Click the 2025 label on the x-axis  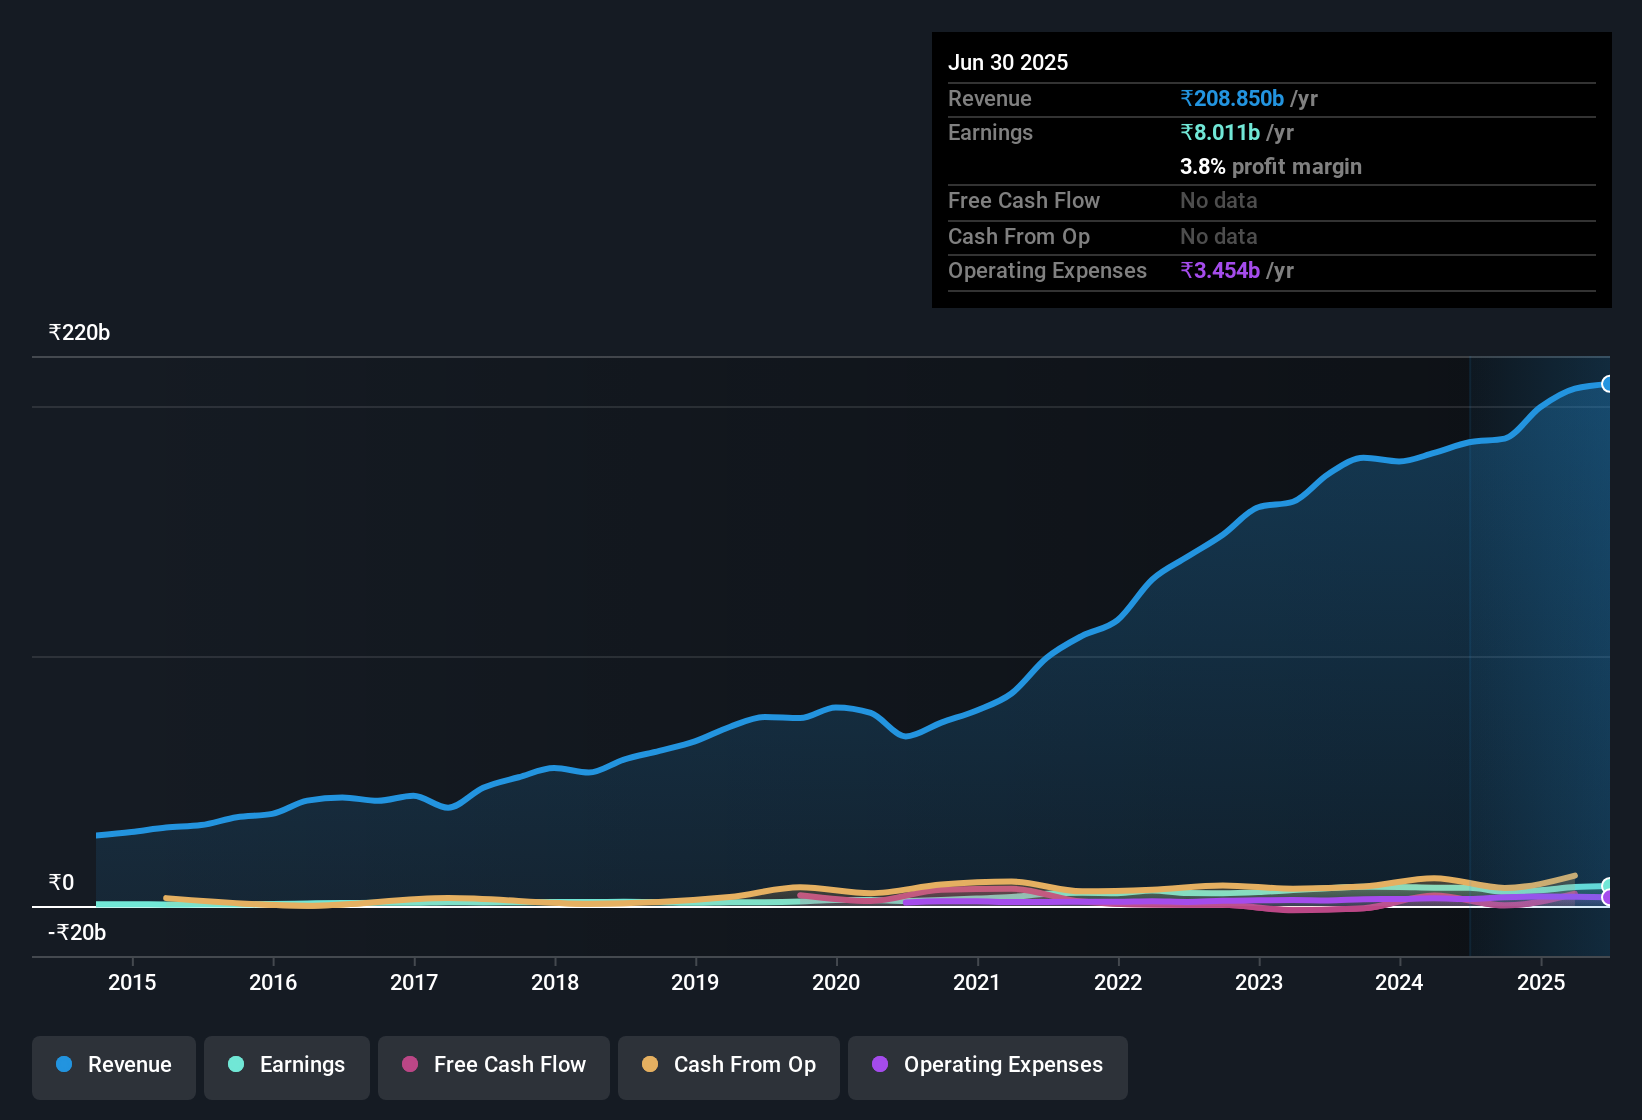click(x=1542, y=982)
